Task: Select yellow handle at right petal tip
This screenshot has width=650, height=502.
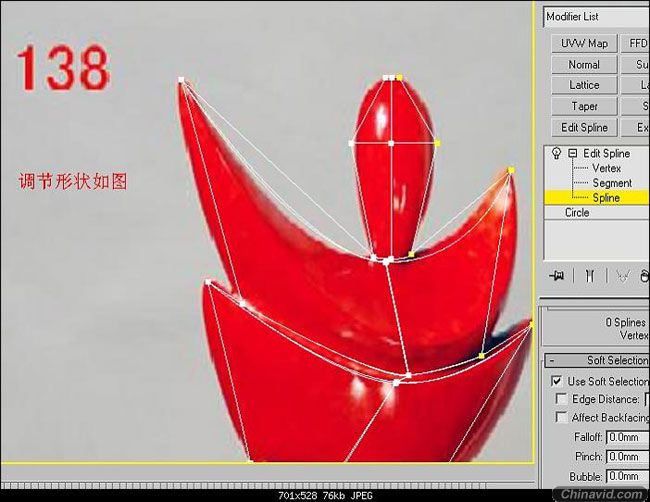Action: pos(511,170)
